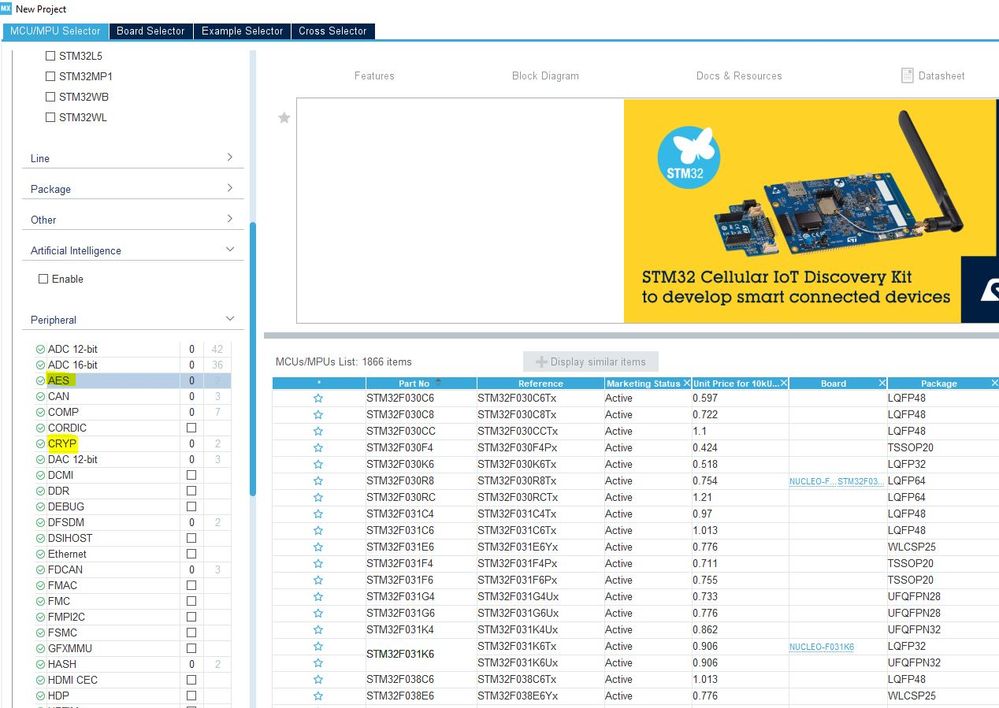Image resolution: width=999 pixels, height=708 pixels.
Task: Enable the Artificial Intelligence checkbox
Action: pyautogui.click(x=43, y=279)
